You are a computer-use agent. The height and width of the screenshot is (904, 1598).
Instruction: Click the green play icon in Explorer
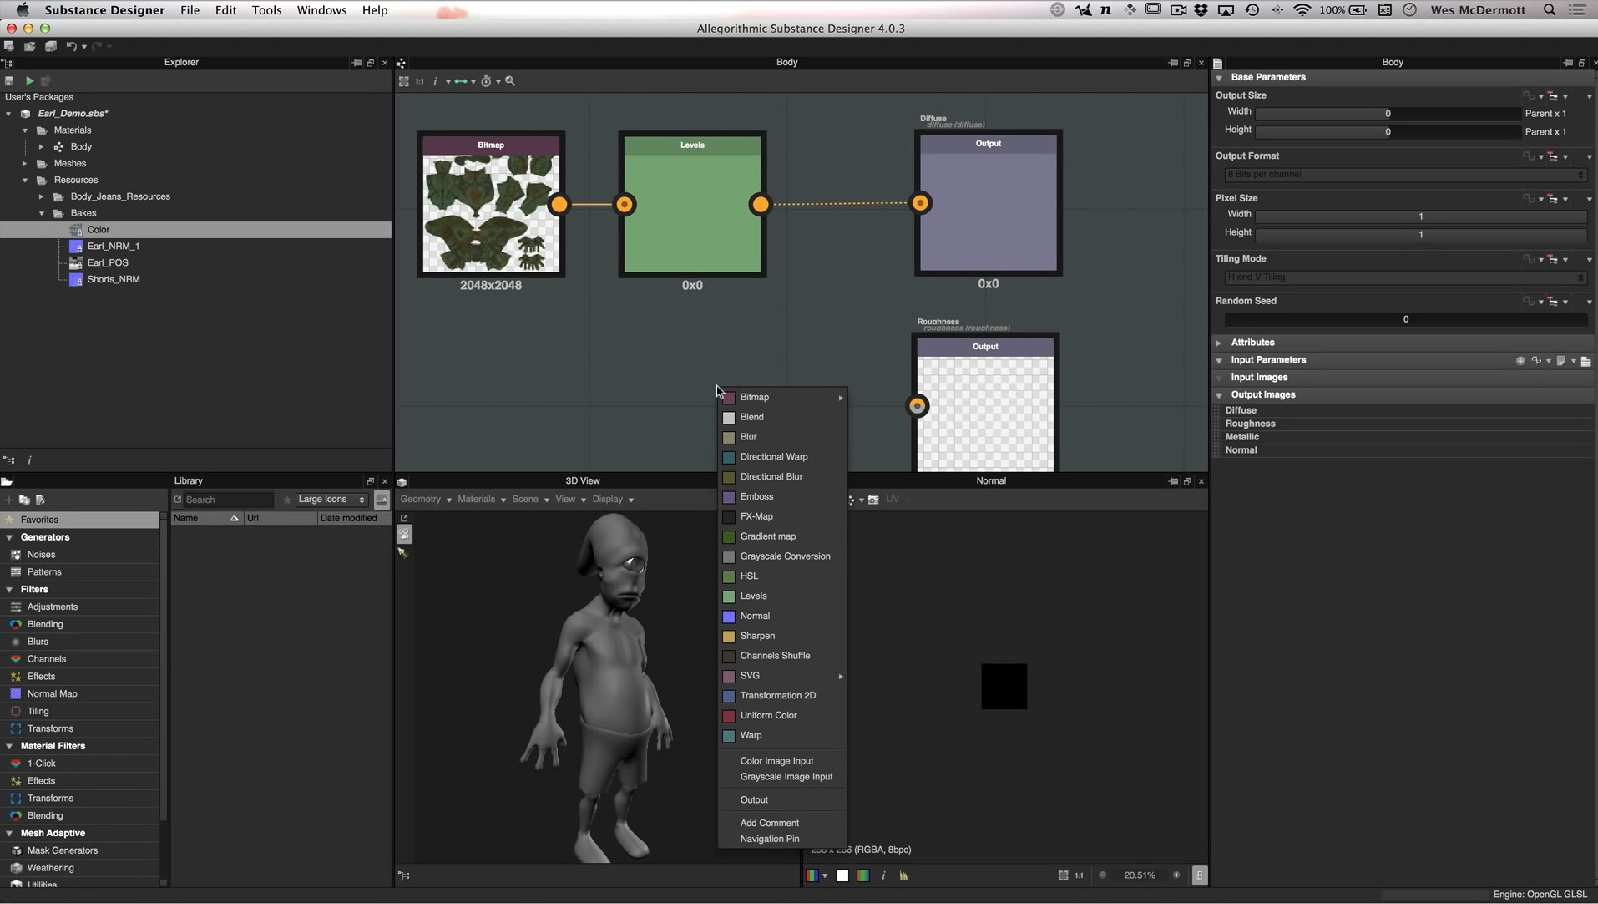click(29, 81)
